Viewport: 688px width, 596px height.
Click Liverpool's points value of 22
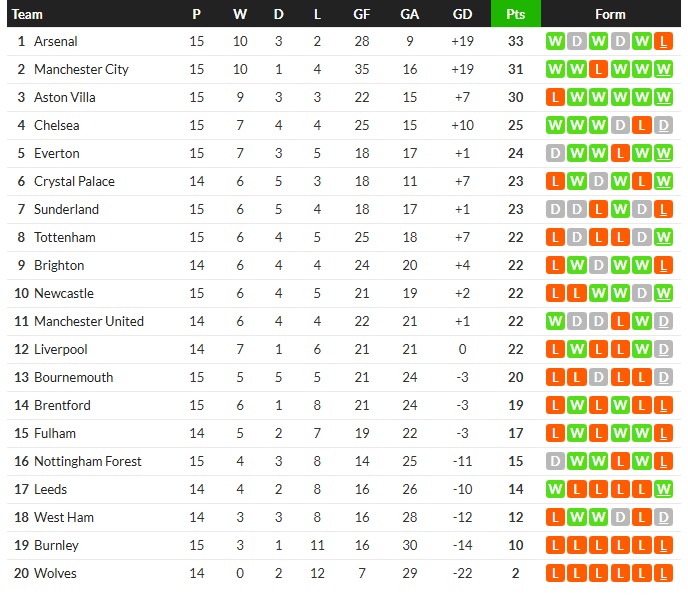(516, 350)
